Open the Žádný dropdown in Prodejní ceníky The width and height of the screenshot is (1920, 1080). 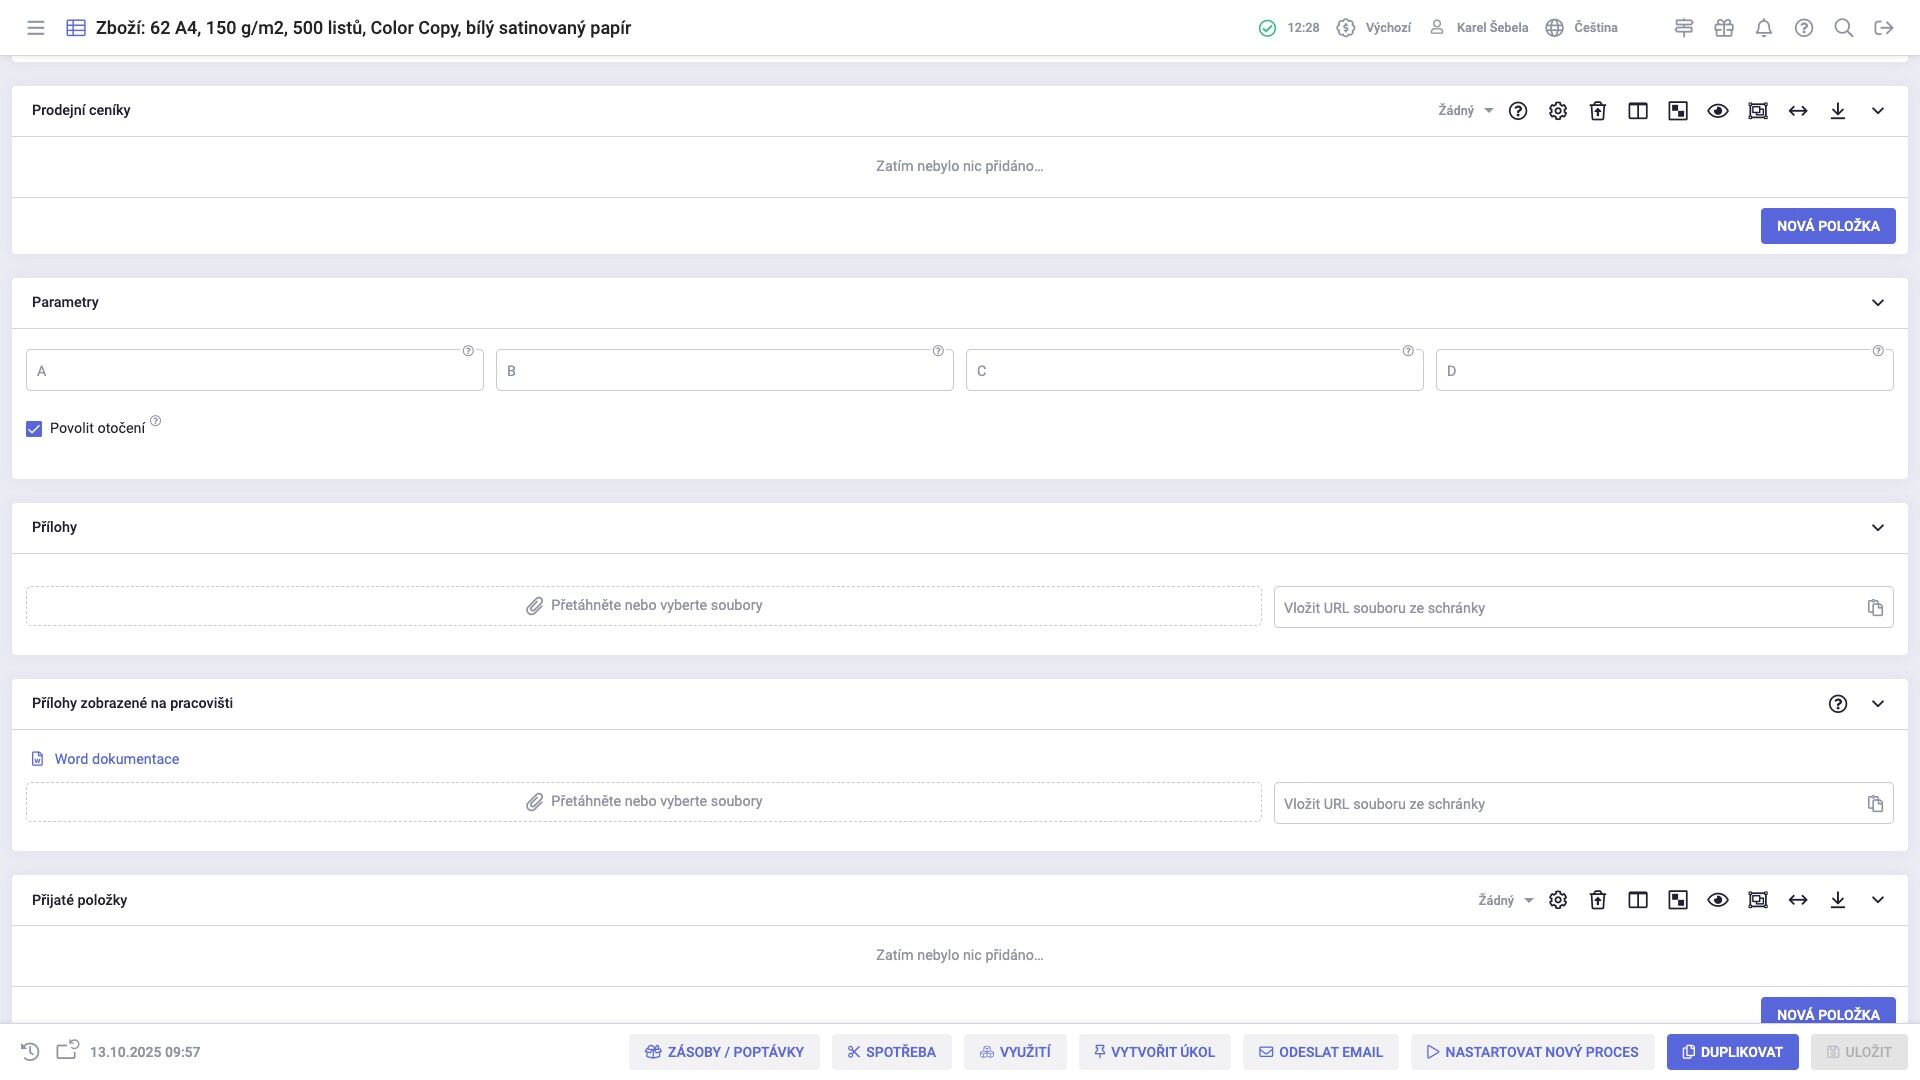pos(1466,111)
